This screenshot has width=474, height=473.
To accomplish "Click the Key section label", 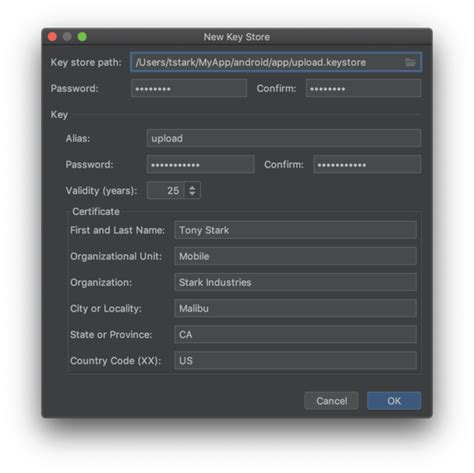I will pyautogui.click(x=59, y=115).
